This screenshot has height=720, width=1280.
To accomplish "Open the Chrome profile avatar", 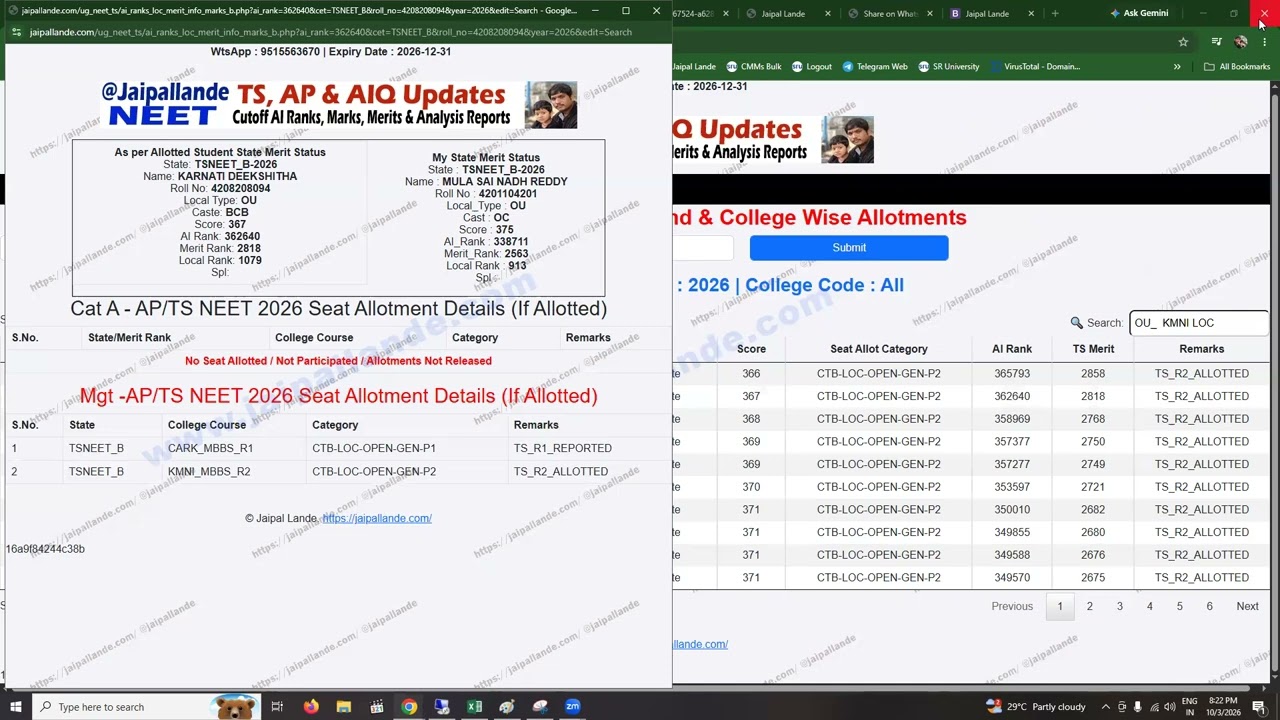I will (x=1241, y=41).
